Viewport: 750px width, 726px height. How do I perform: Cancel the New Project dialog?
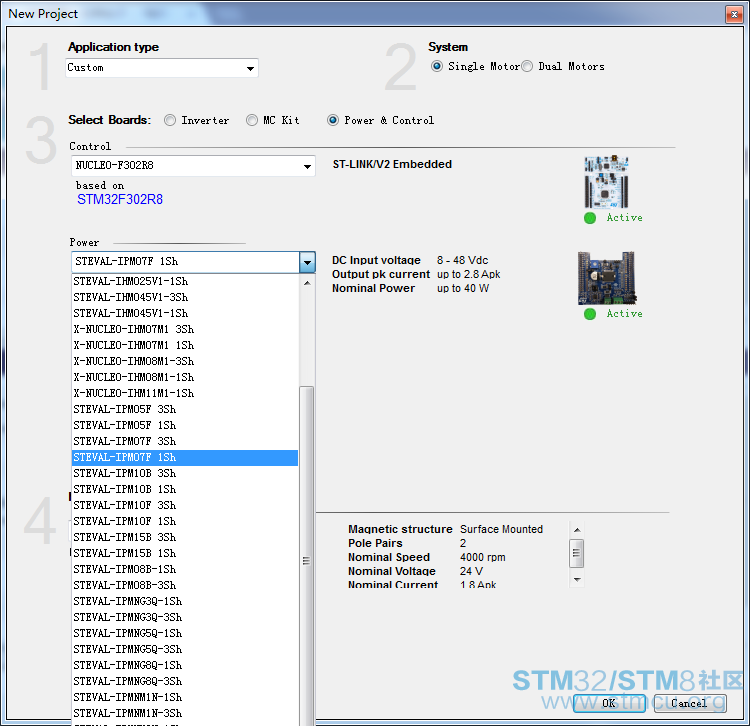click(x=690, y=704)
